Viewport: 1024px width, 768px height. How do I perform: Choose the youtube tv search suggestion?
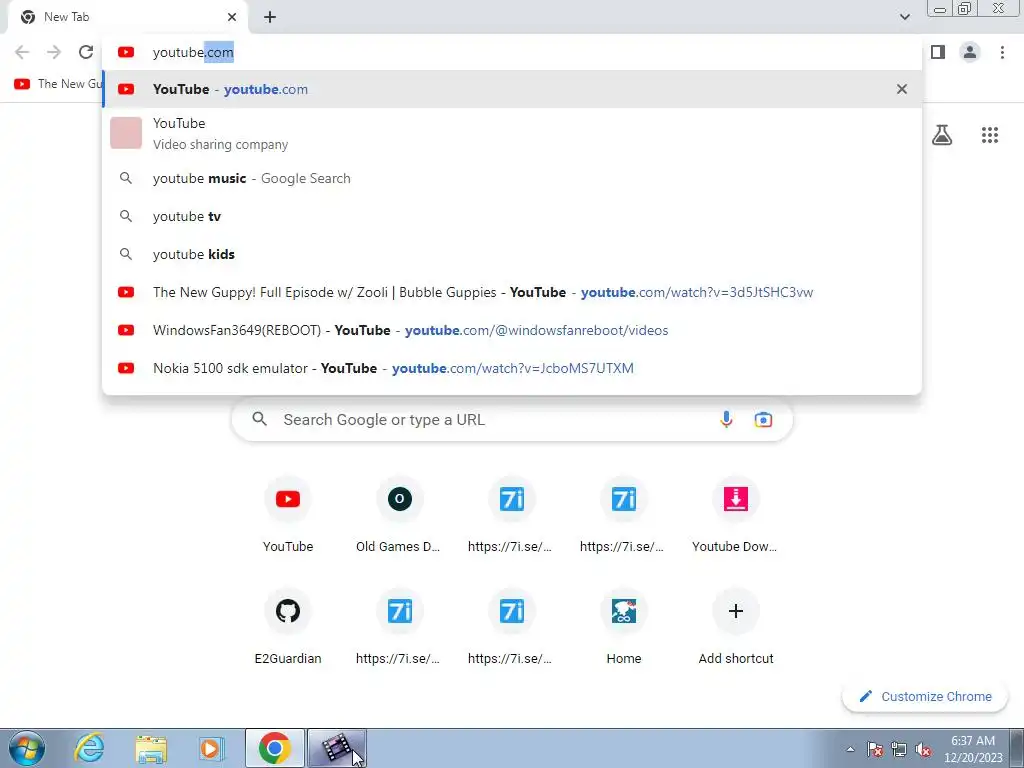click(x=512, y=216)
